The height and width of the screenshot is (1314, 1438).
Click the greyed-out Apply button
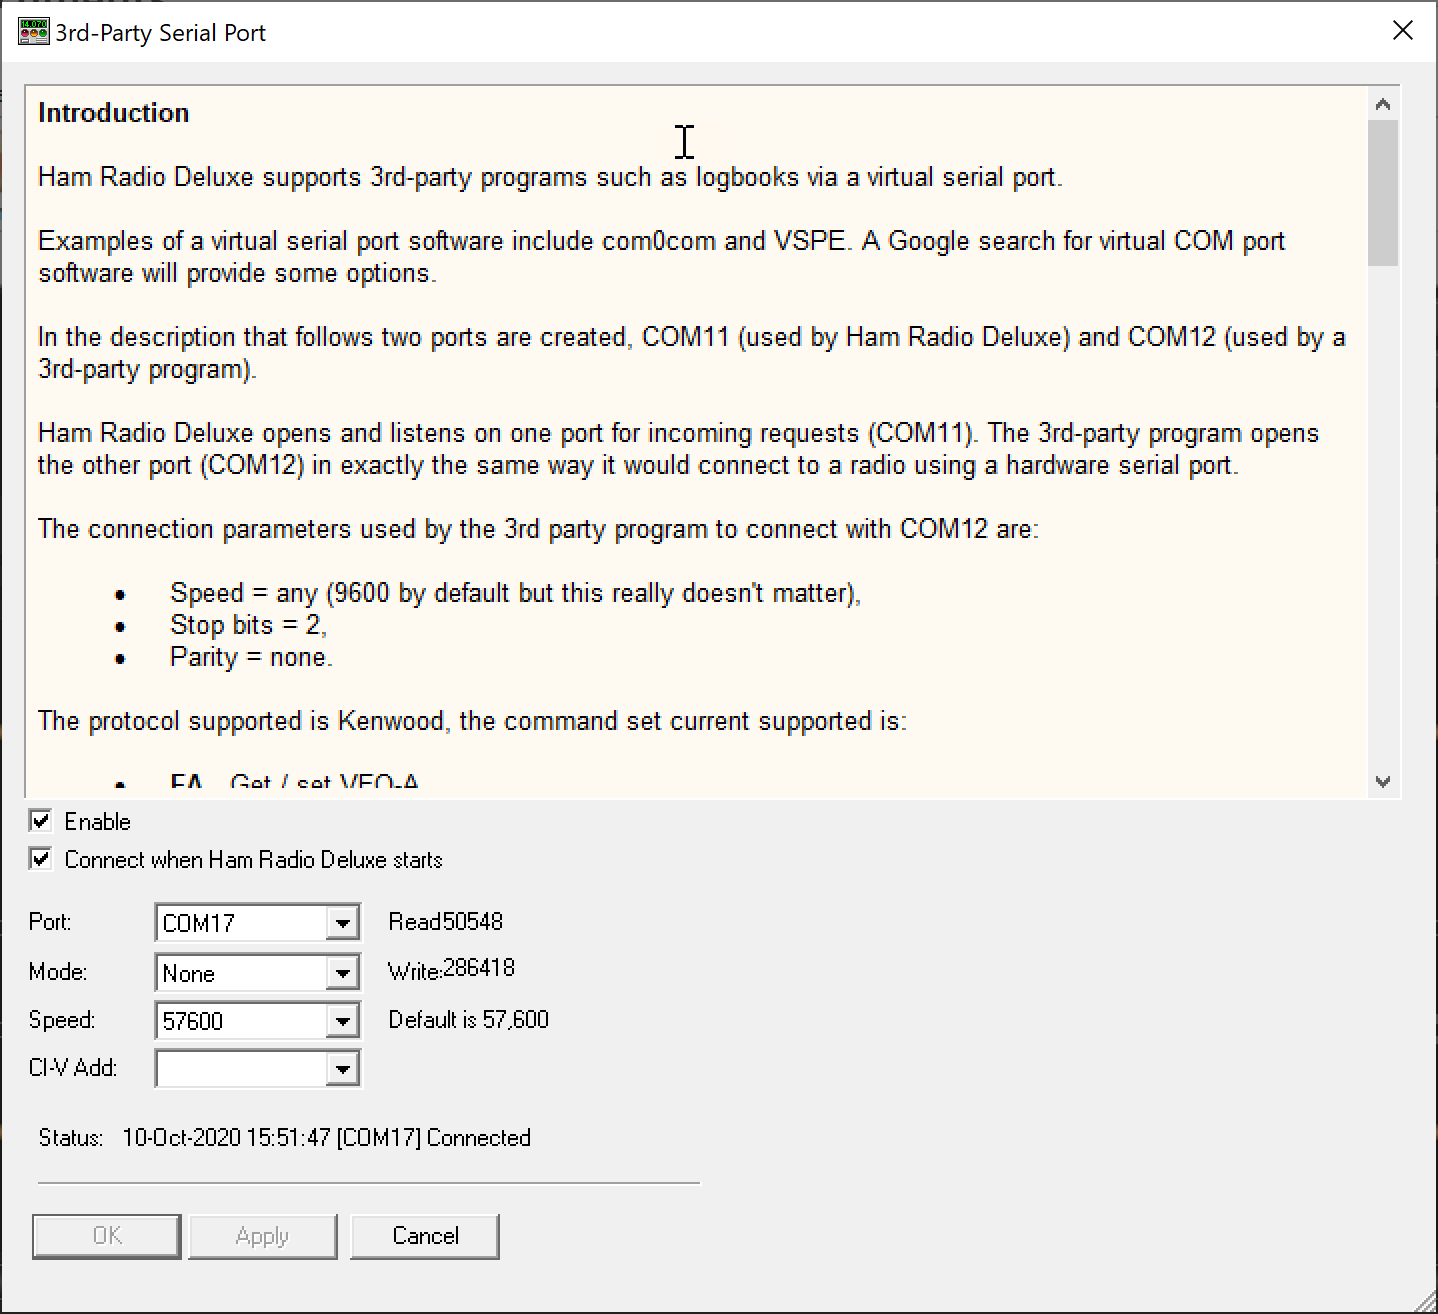click(262, 1236)
